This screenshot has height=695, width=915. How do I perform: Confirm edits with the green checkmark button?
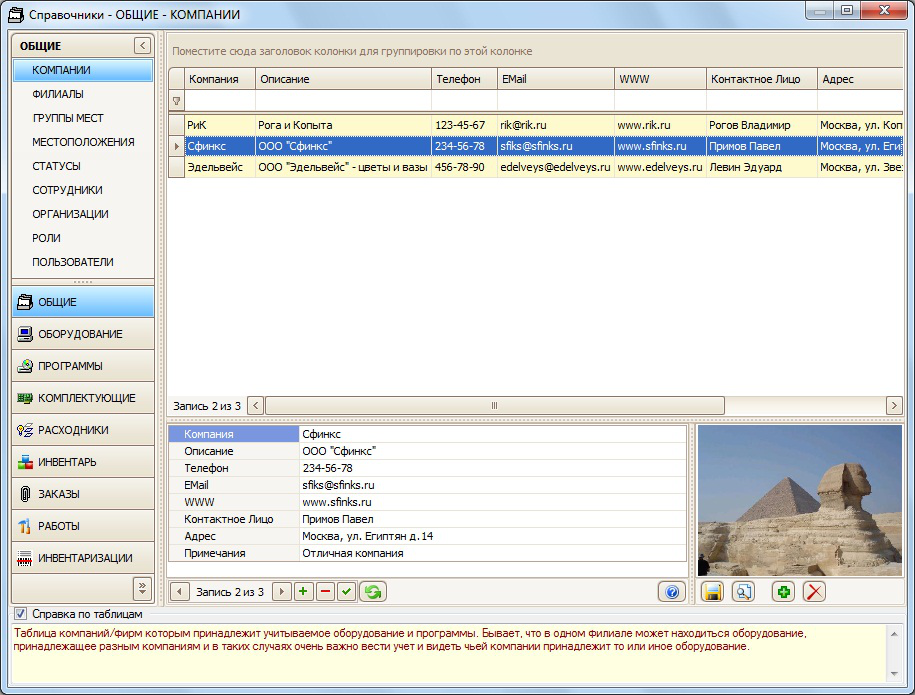pos(346,592)
